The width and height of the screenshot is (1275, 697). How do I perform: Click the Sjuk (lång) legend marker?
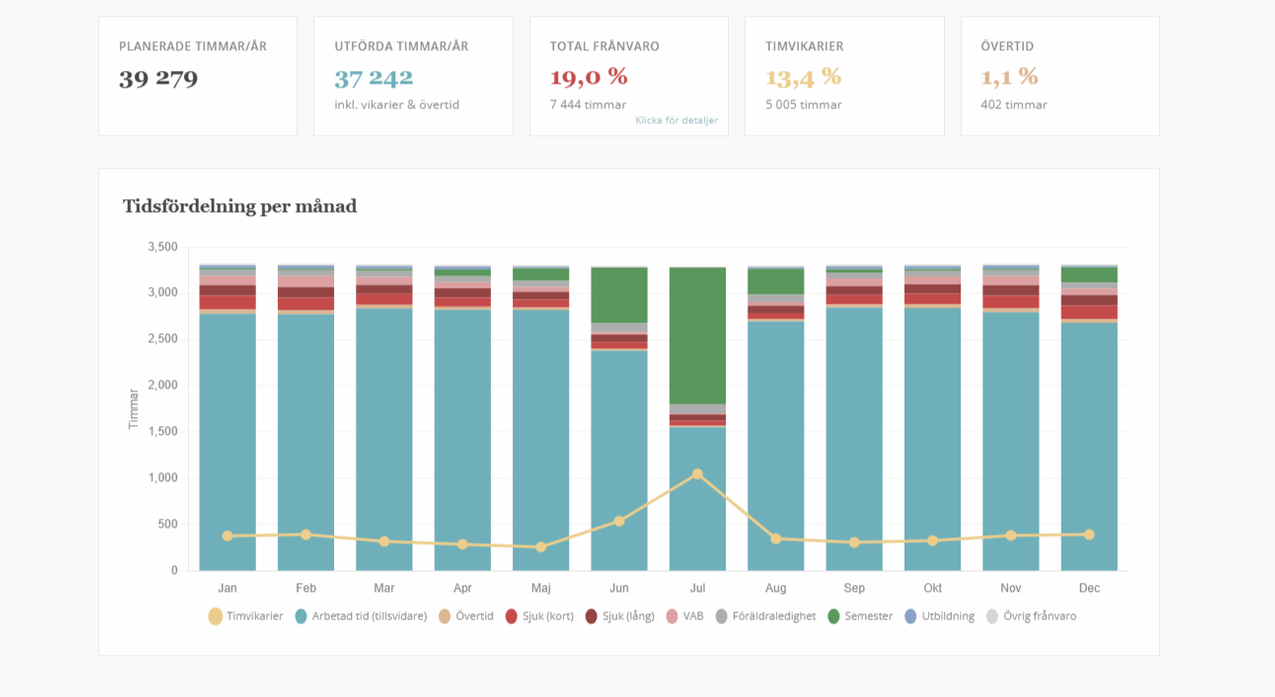(591, 616)
